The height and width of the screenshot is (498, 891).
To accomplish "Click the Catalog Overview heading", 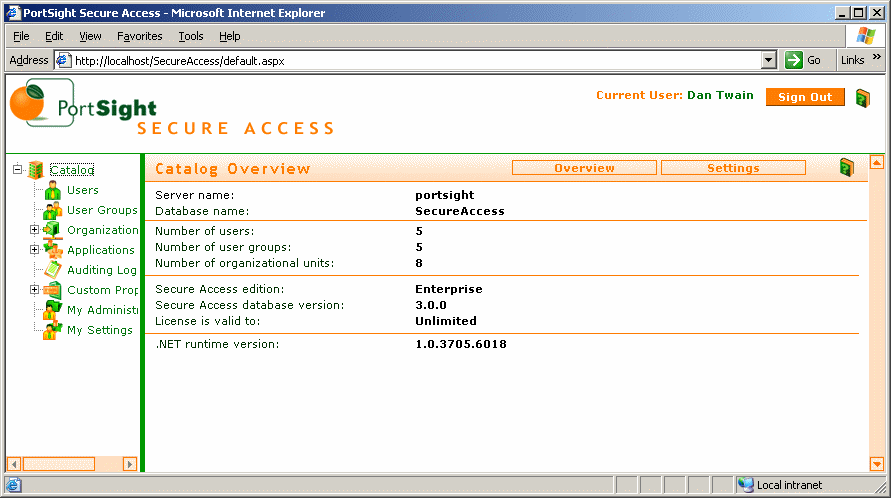I will click(x=232, y=169).
